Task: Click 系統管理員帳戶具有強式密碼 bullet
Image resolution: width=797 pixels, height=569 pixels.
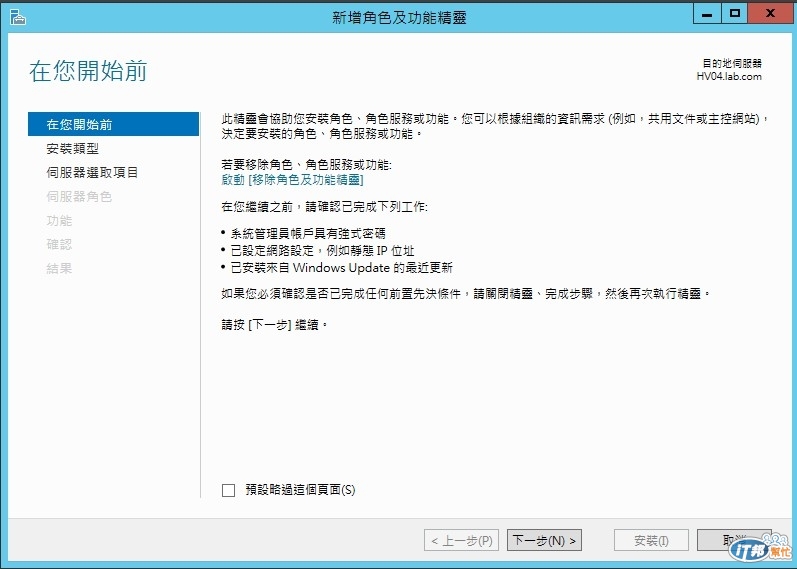Action: click(308, 234)
